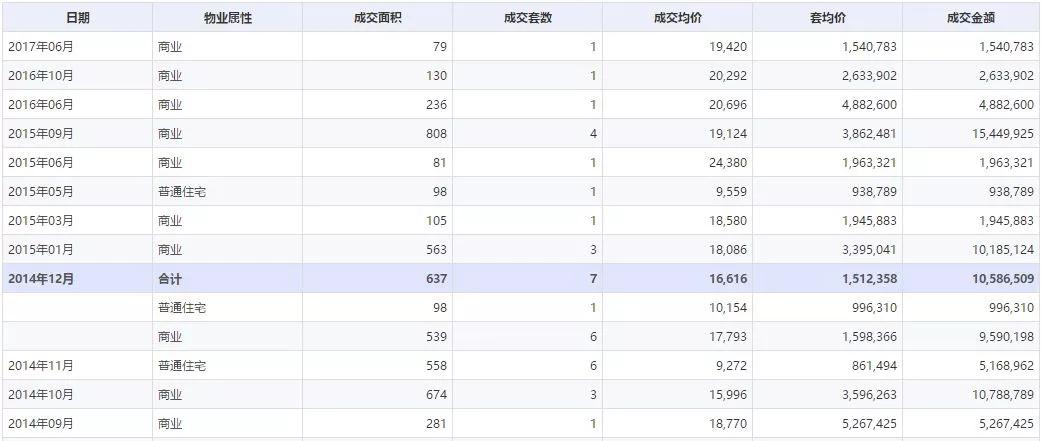Click the total amount 9,590,198
Screen dimensions: 1043x441
tap(1006, 337)
